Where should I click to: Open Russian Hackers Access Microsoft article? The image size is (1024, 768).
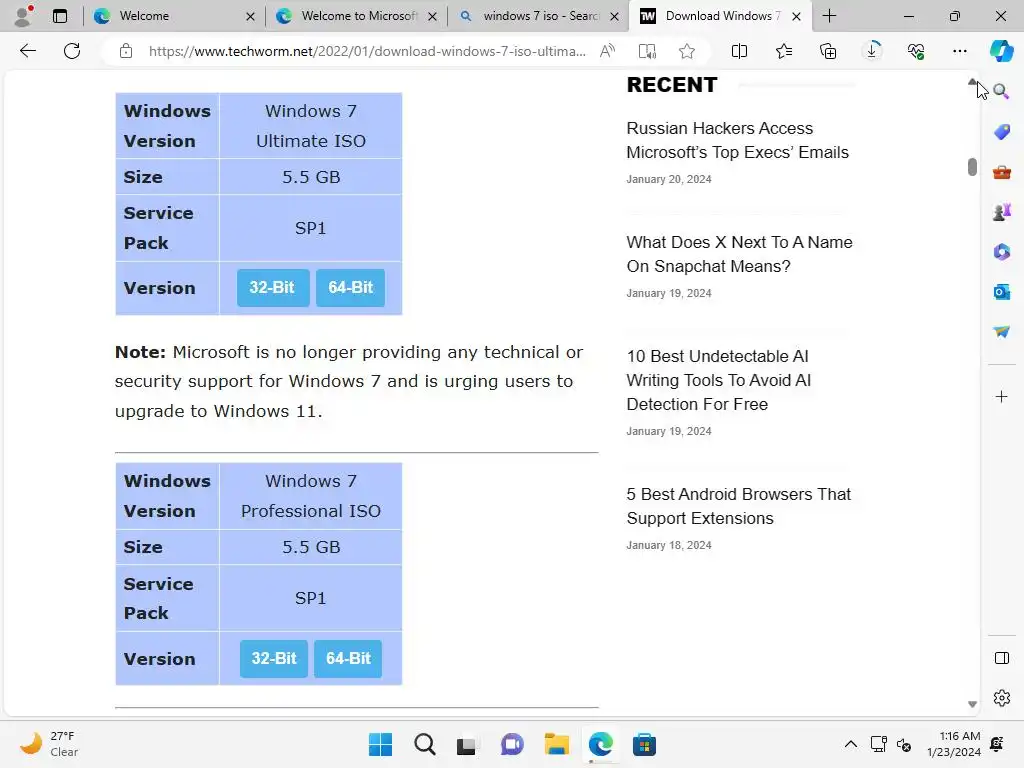(737, 140)
